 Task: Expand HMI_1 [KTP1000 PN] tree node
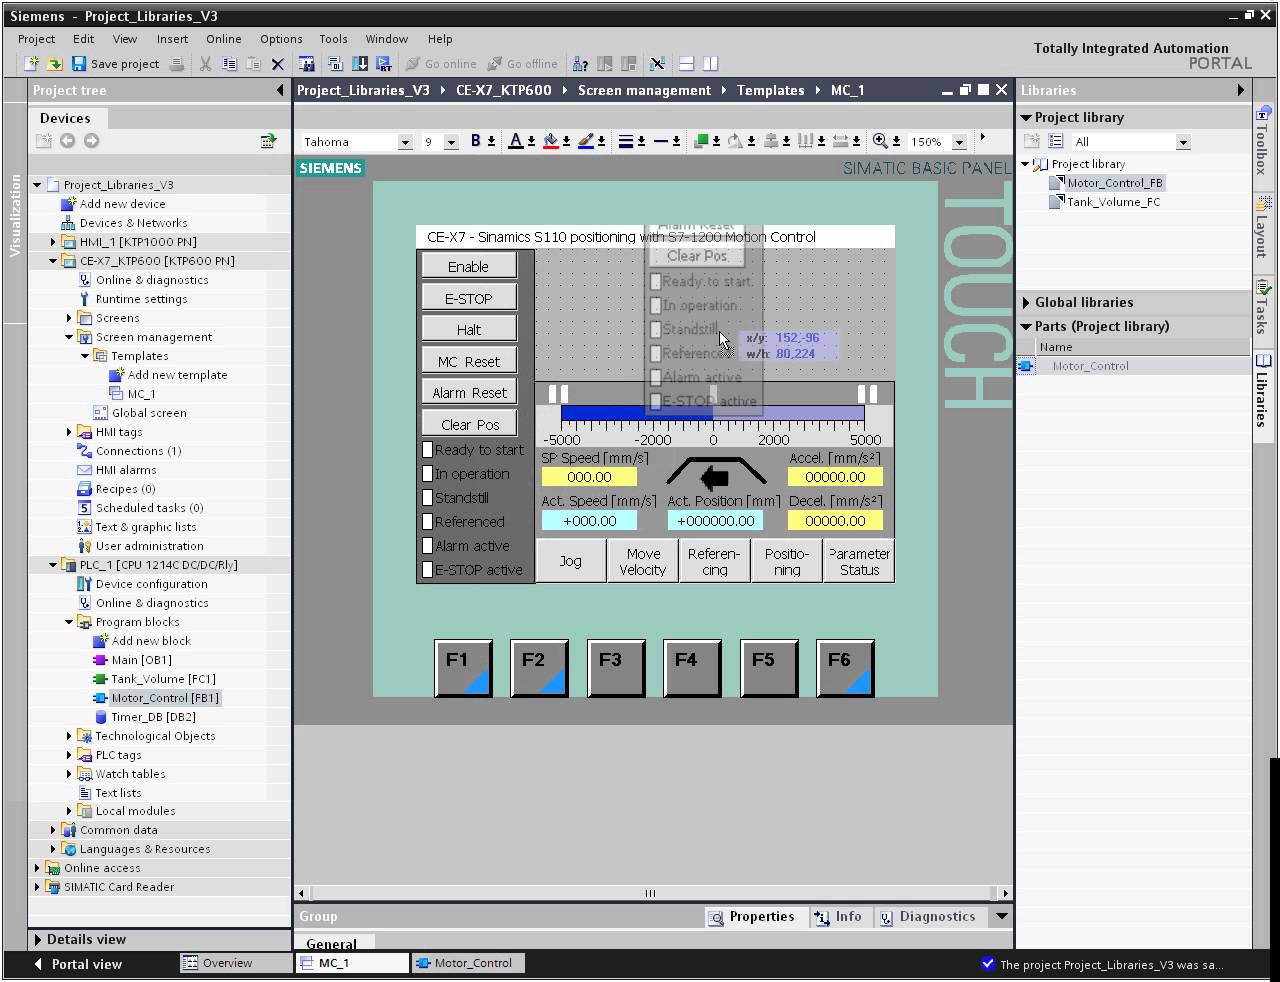click(x=53, y=242)
